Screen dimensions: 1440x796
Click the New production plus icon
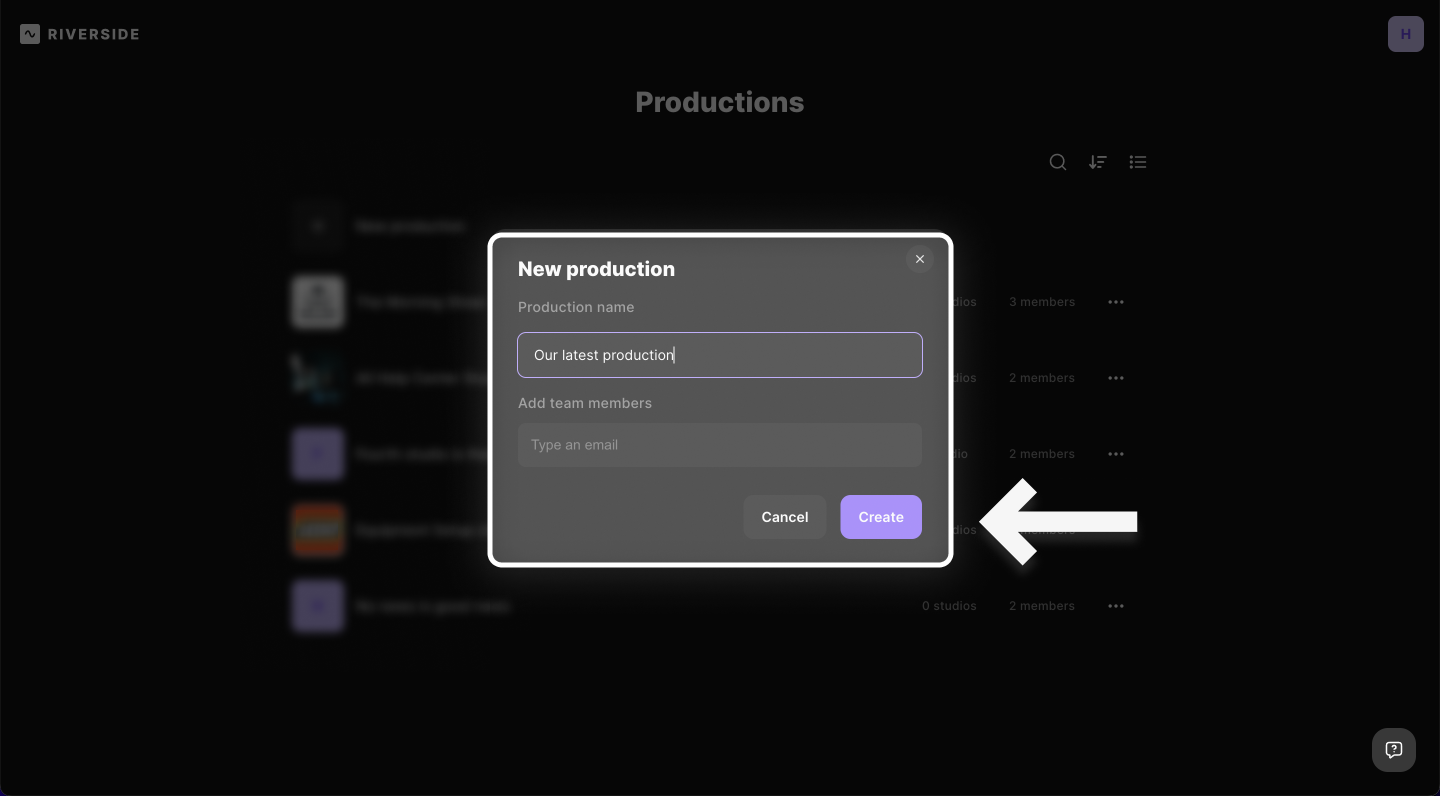(318, 226)
